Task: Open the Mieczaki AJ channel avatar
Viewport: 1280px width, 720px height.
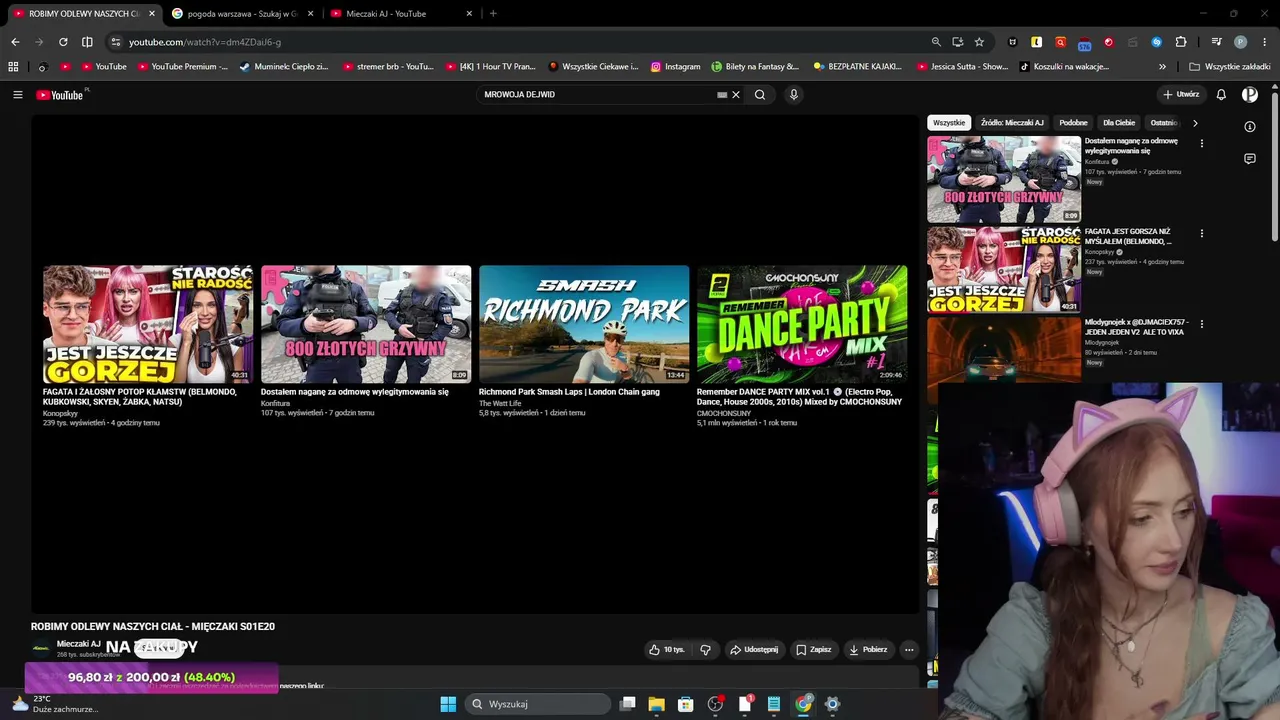Action: (41, 649)
